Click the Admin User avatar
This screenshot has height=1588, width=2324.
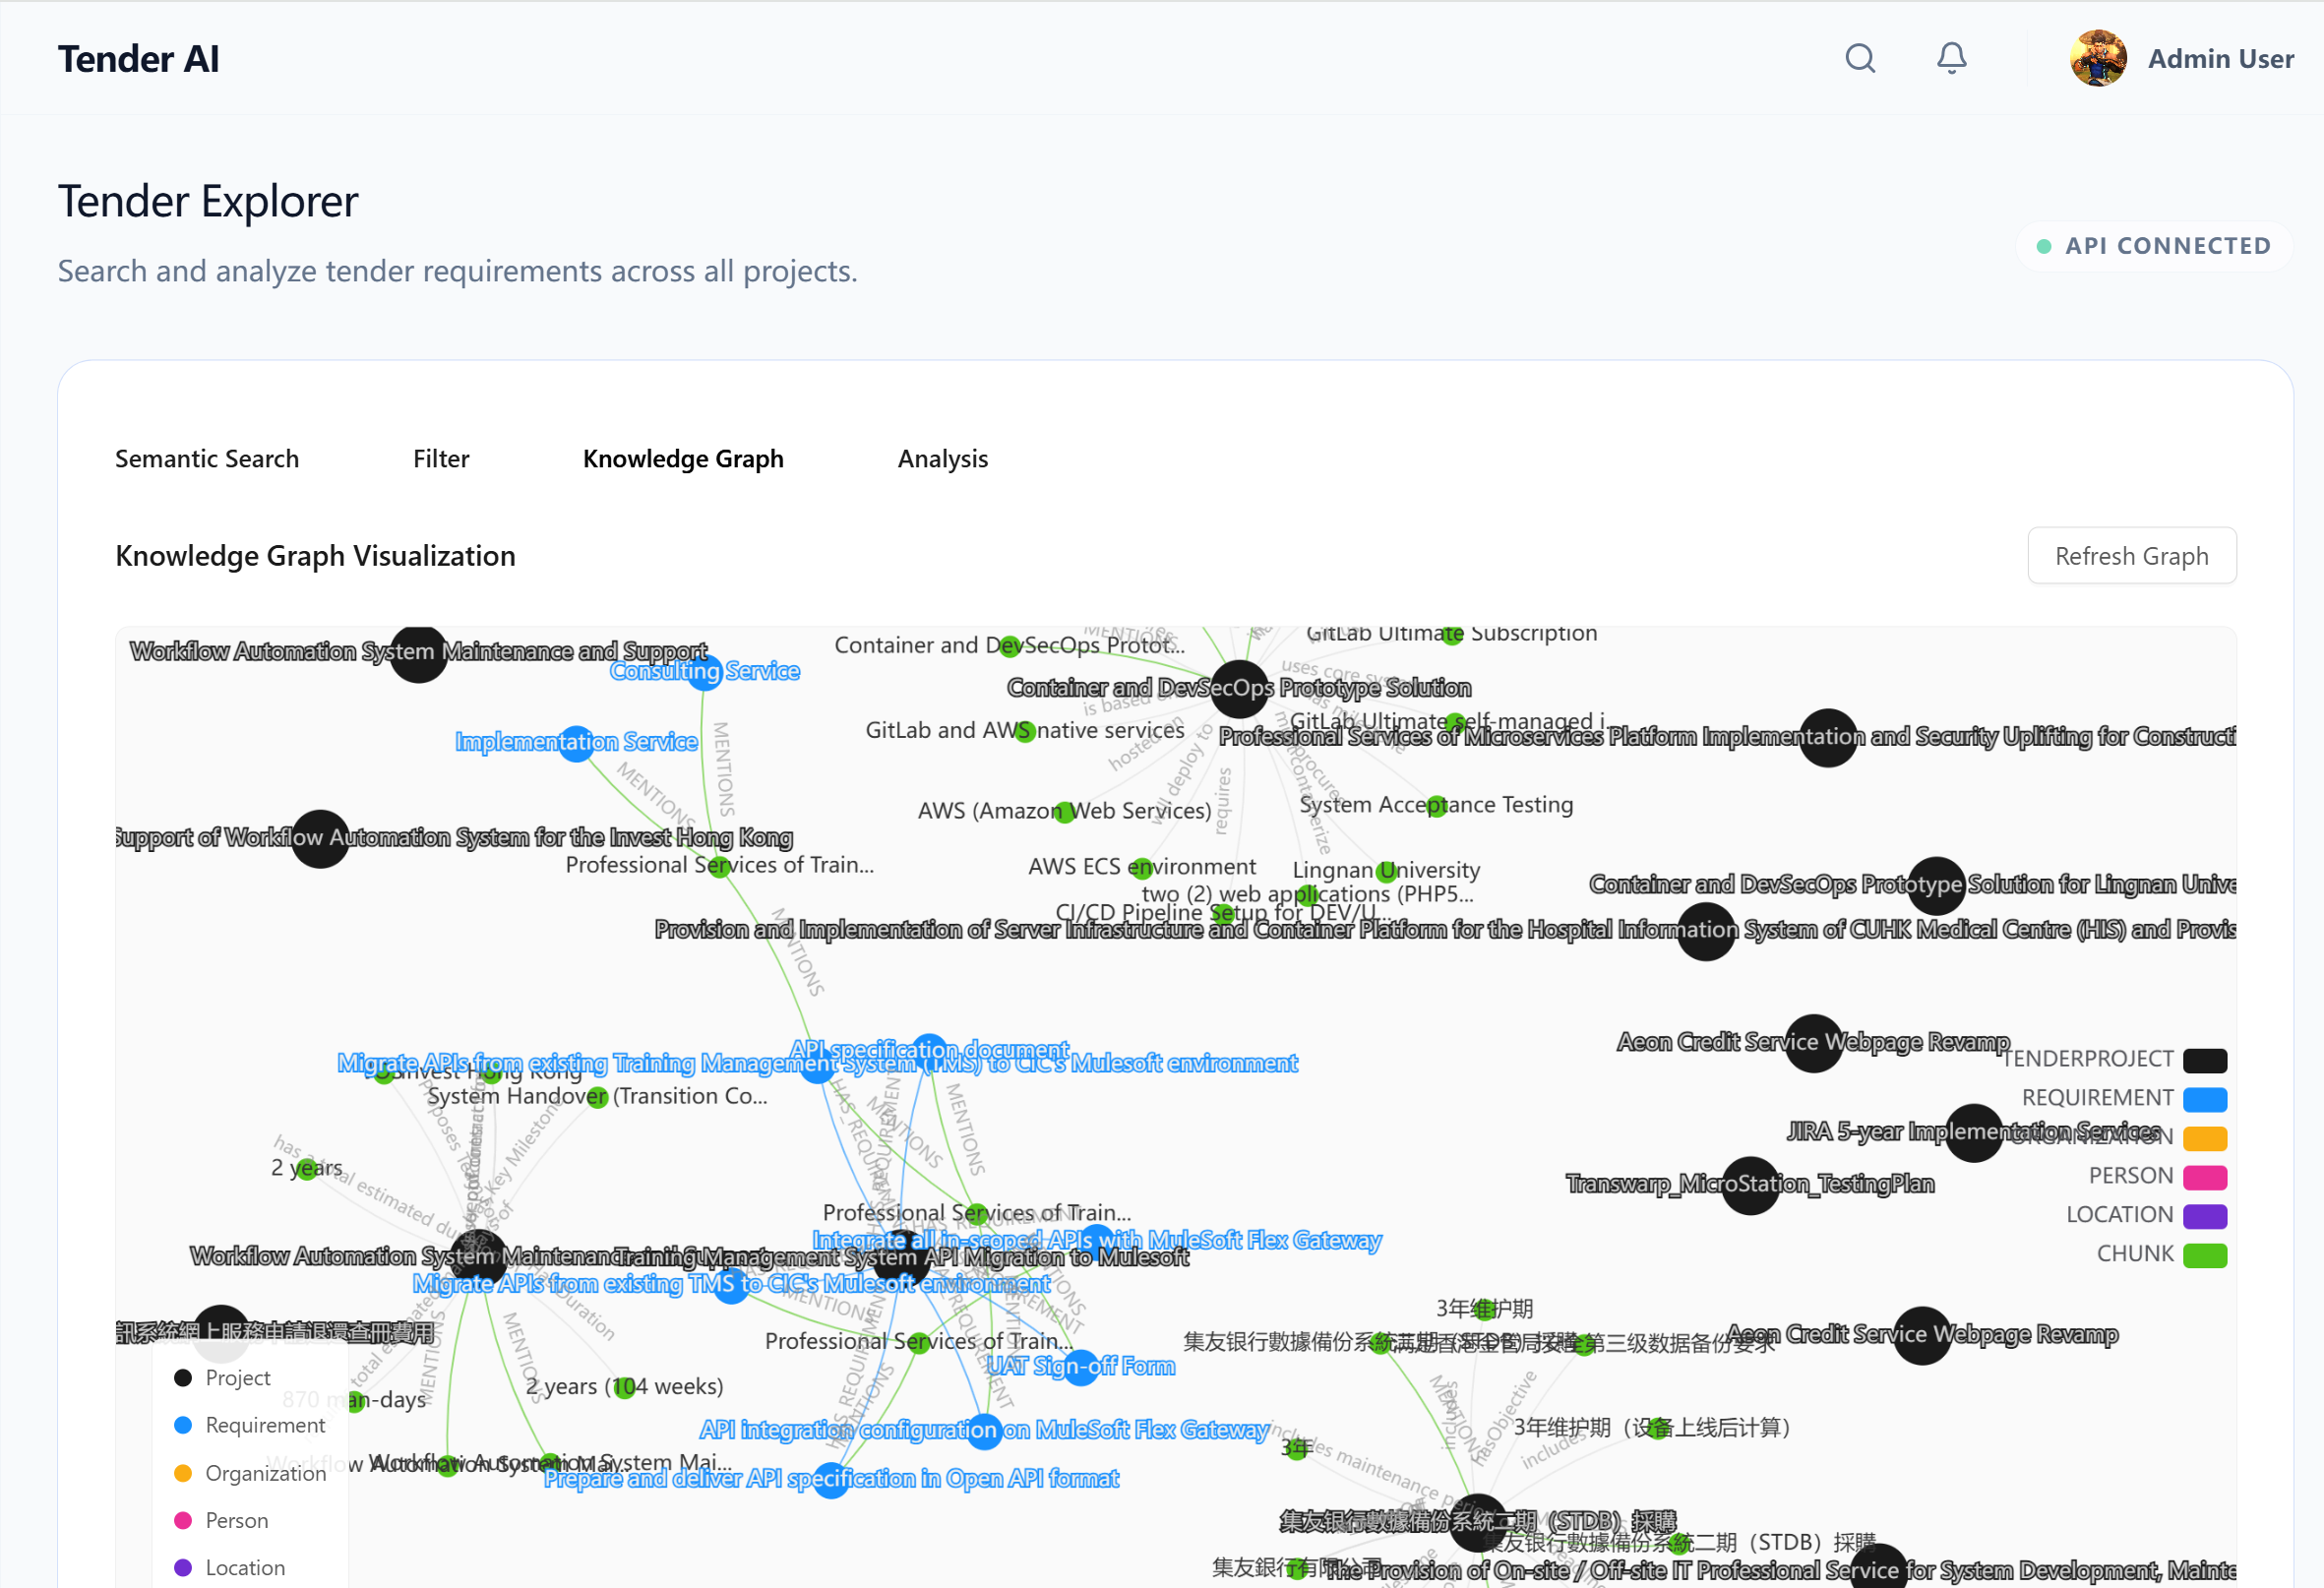pos(2097,58)
